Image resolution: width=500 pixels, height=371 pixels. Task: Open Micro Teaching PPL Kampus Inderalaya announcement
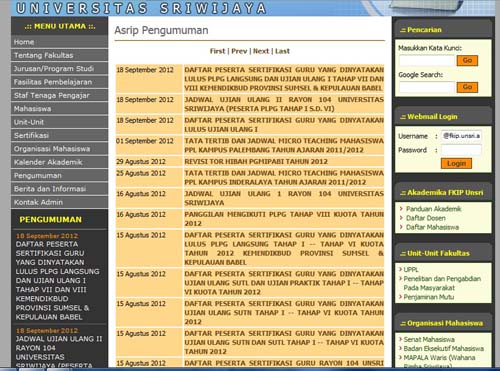(x=284, y=178)
